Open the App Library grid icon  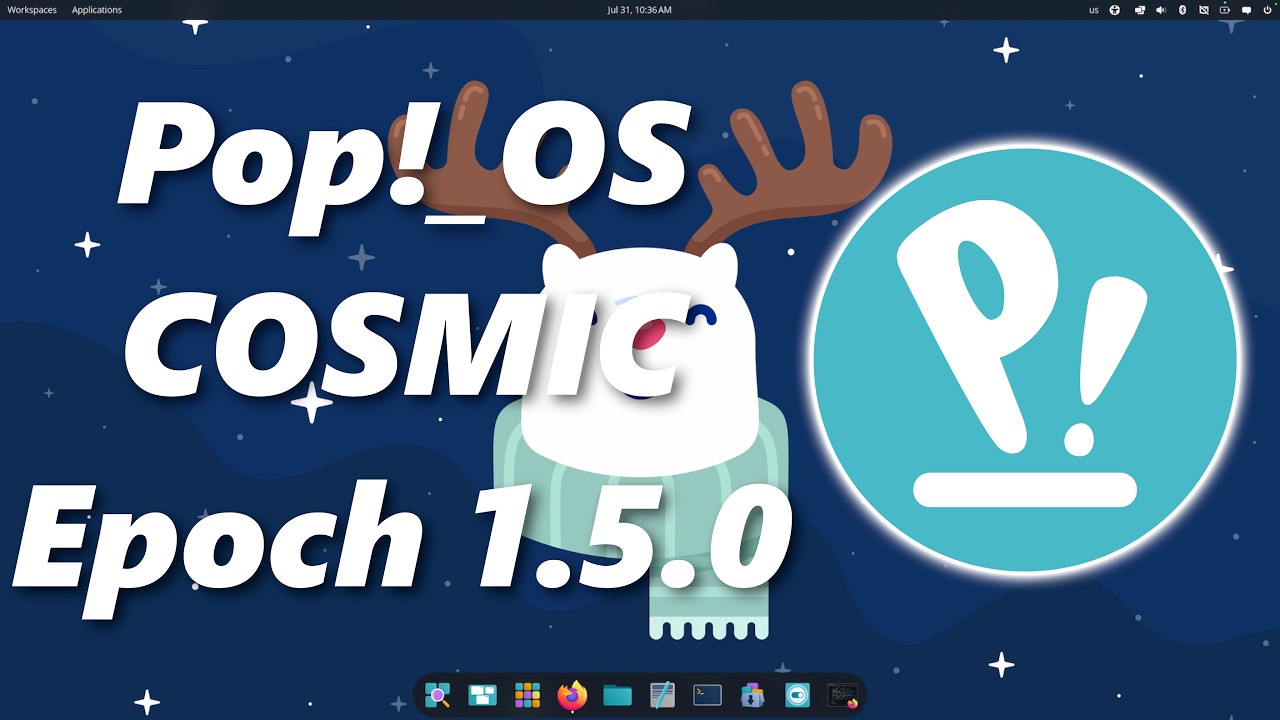[x=527, y=695]
